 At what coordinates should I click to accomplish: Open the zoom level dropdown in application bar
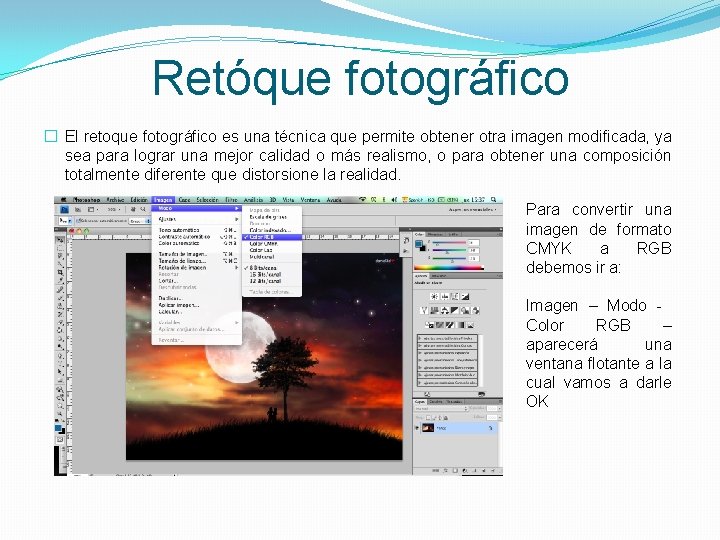click(x=113, y=209)
